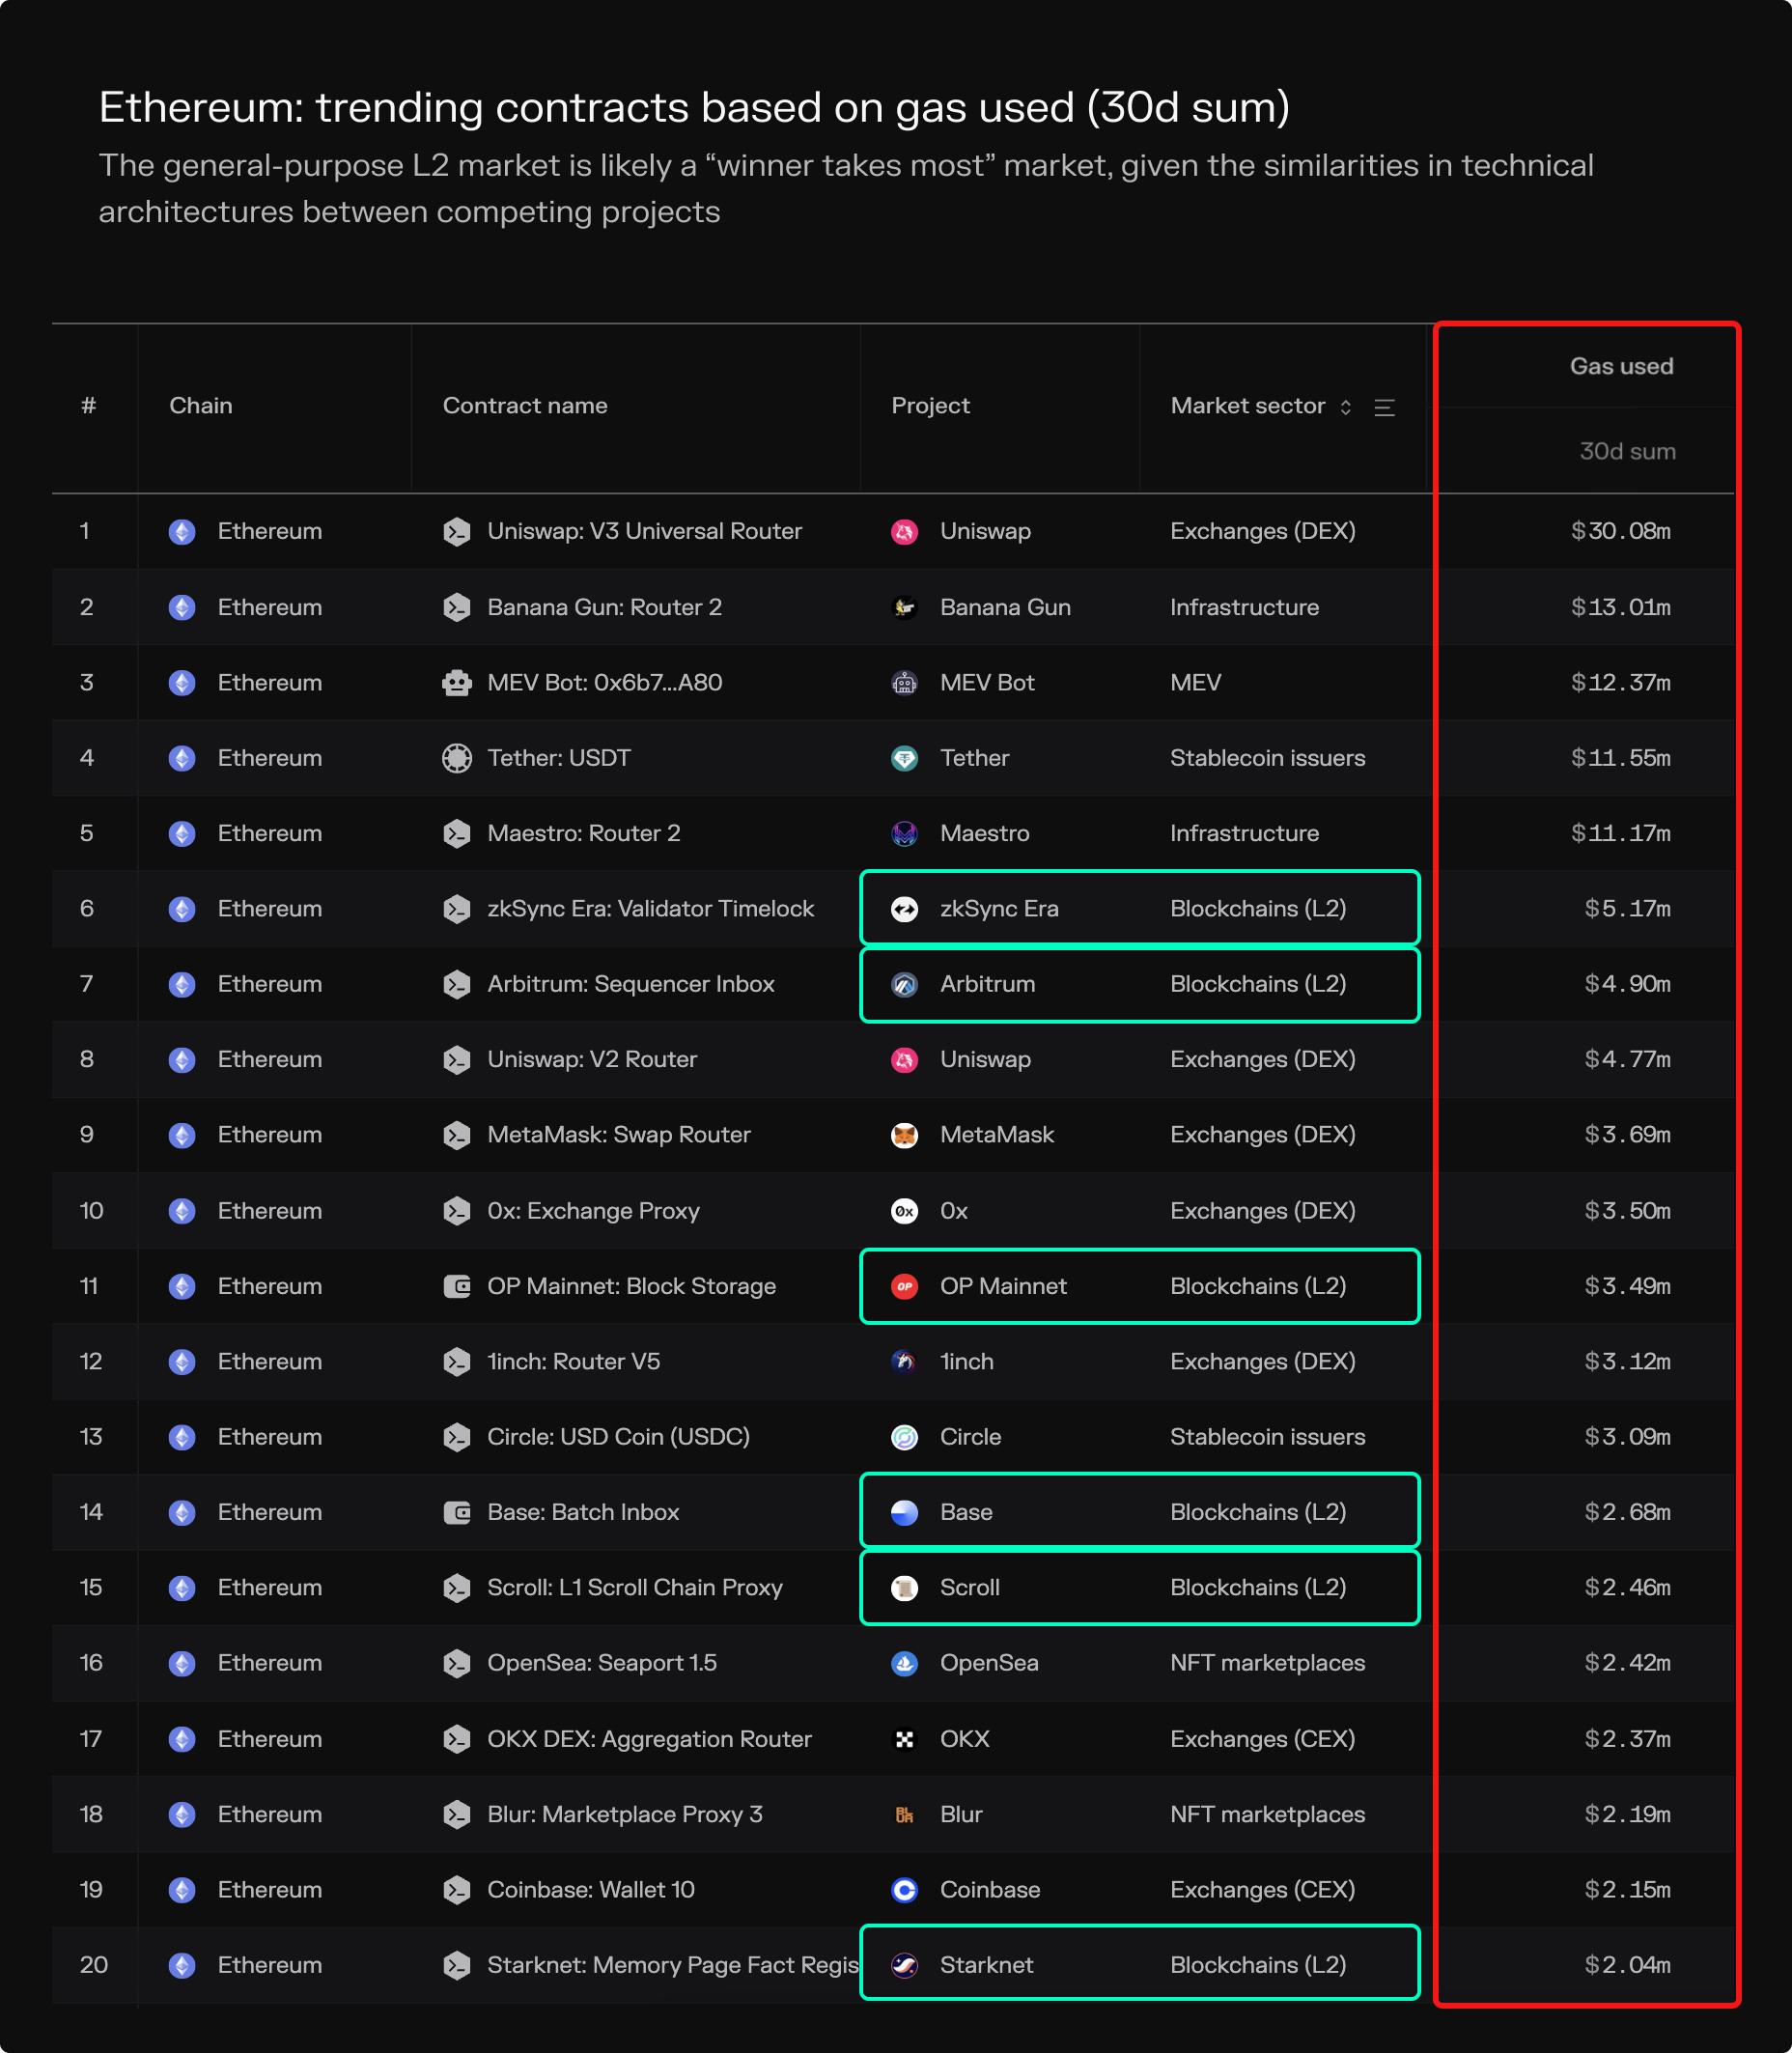Click Infrastructure in the Banana Gun row

(1244, 607)
